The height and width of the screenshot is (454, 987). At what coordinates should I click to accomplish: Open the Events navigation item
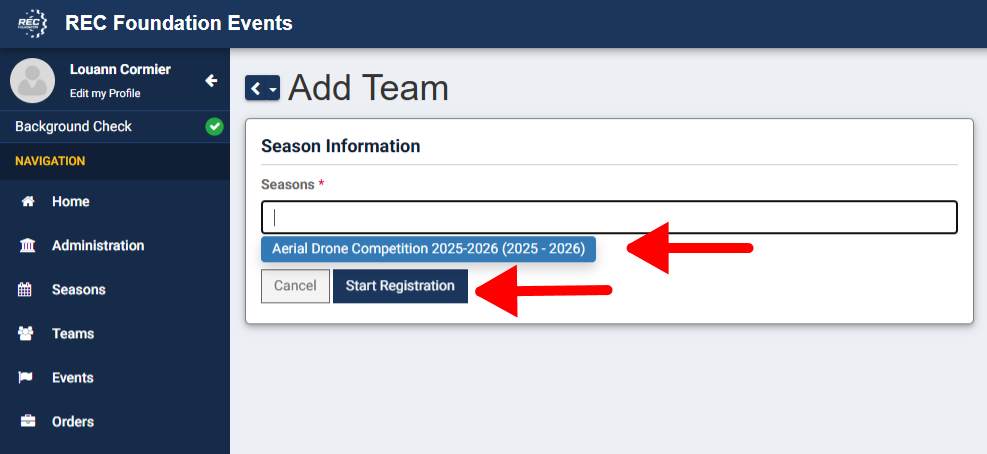click(x=72, y=378)
